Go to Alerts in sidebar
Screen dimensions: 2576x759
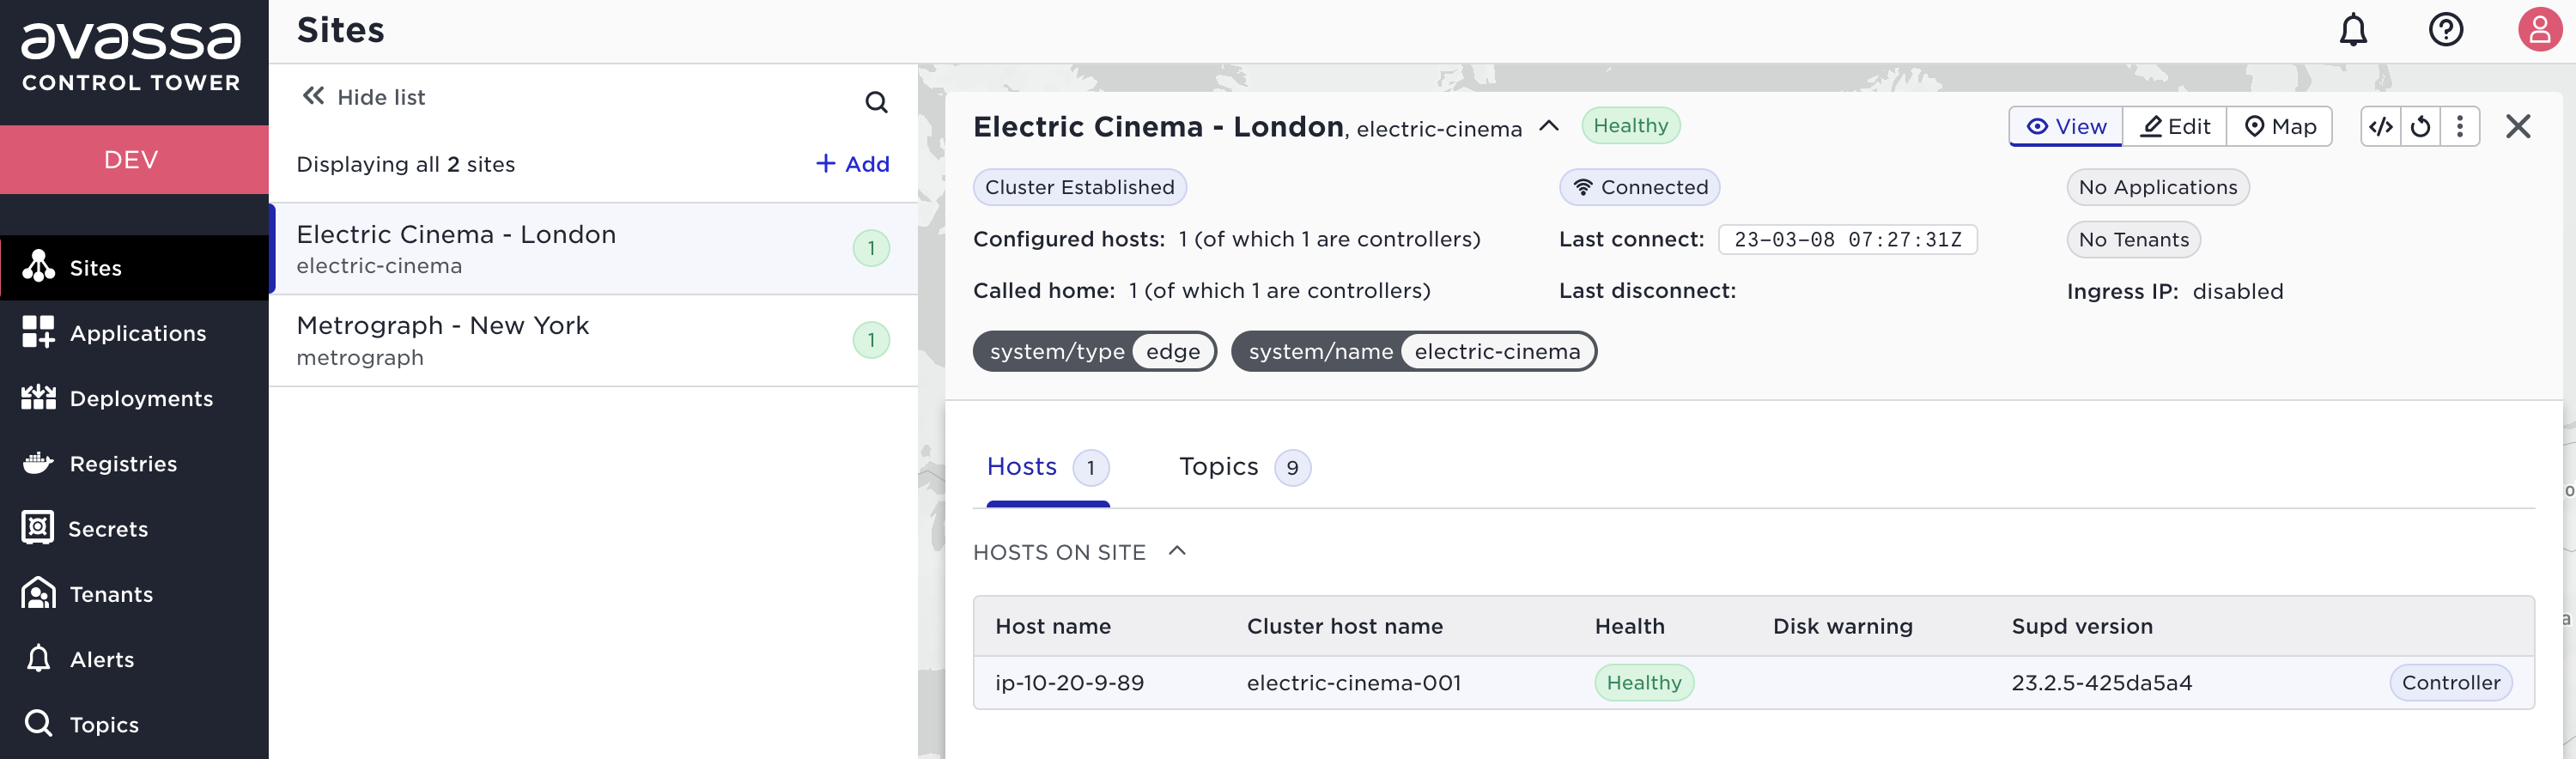[x=134, y=659]
